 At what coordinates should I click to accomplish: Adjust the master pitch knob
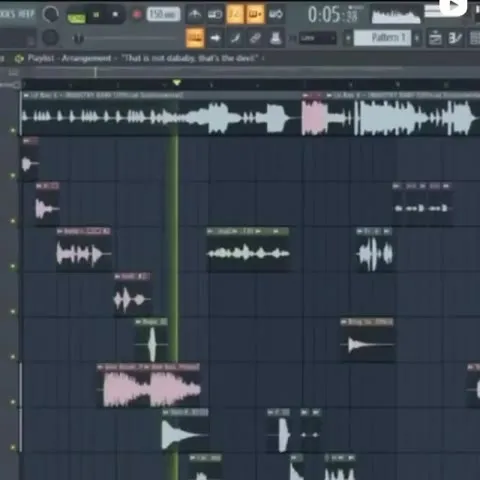click(50, 38)
